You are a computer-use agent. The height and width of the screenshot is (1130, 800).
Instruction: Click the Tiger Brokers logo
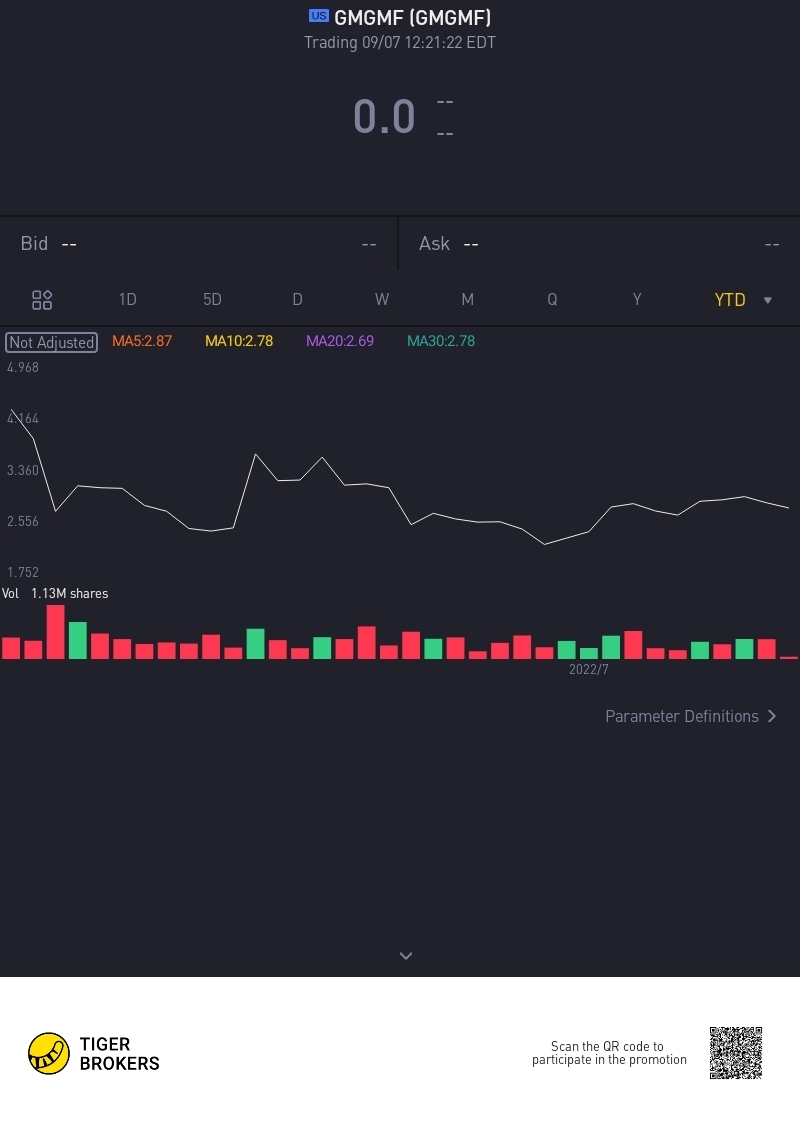click(x=94, y=1053)
